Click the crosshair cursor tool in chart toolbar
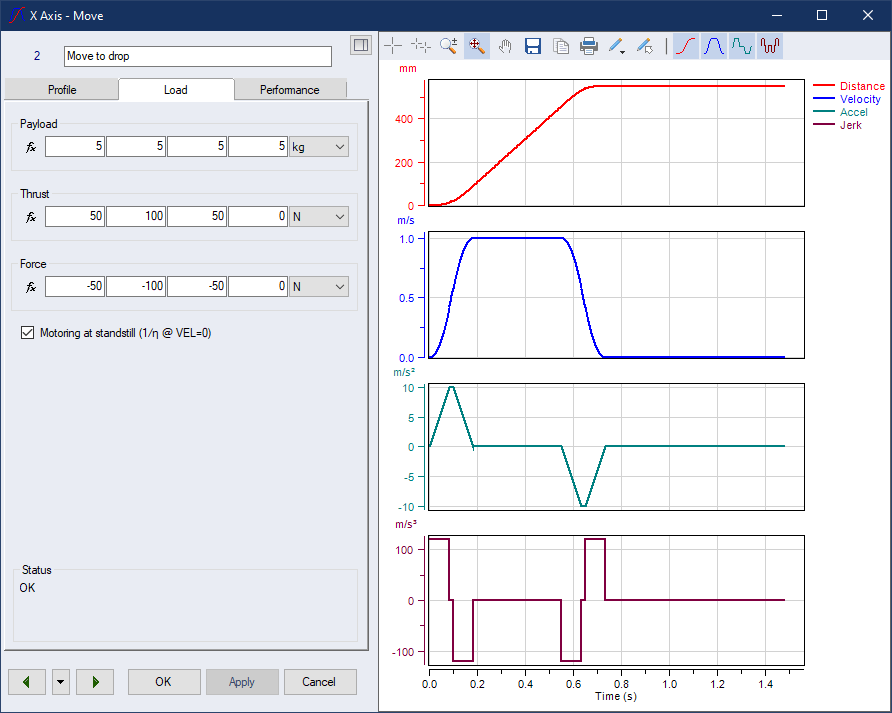The image size is (892, 713). (394, 45)
